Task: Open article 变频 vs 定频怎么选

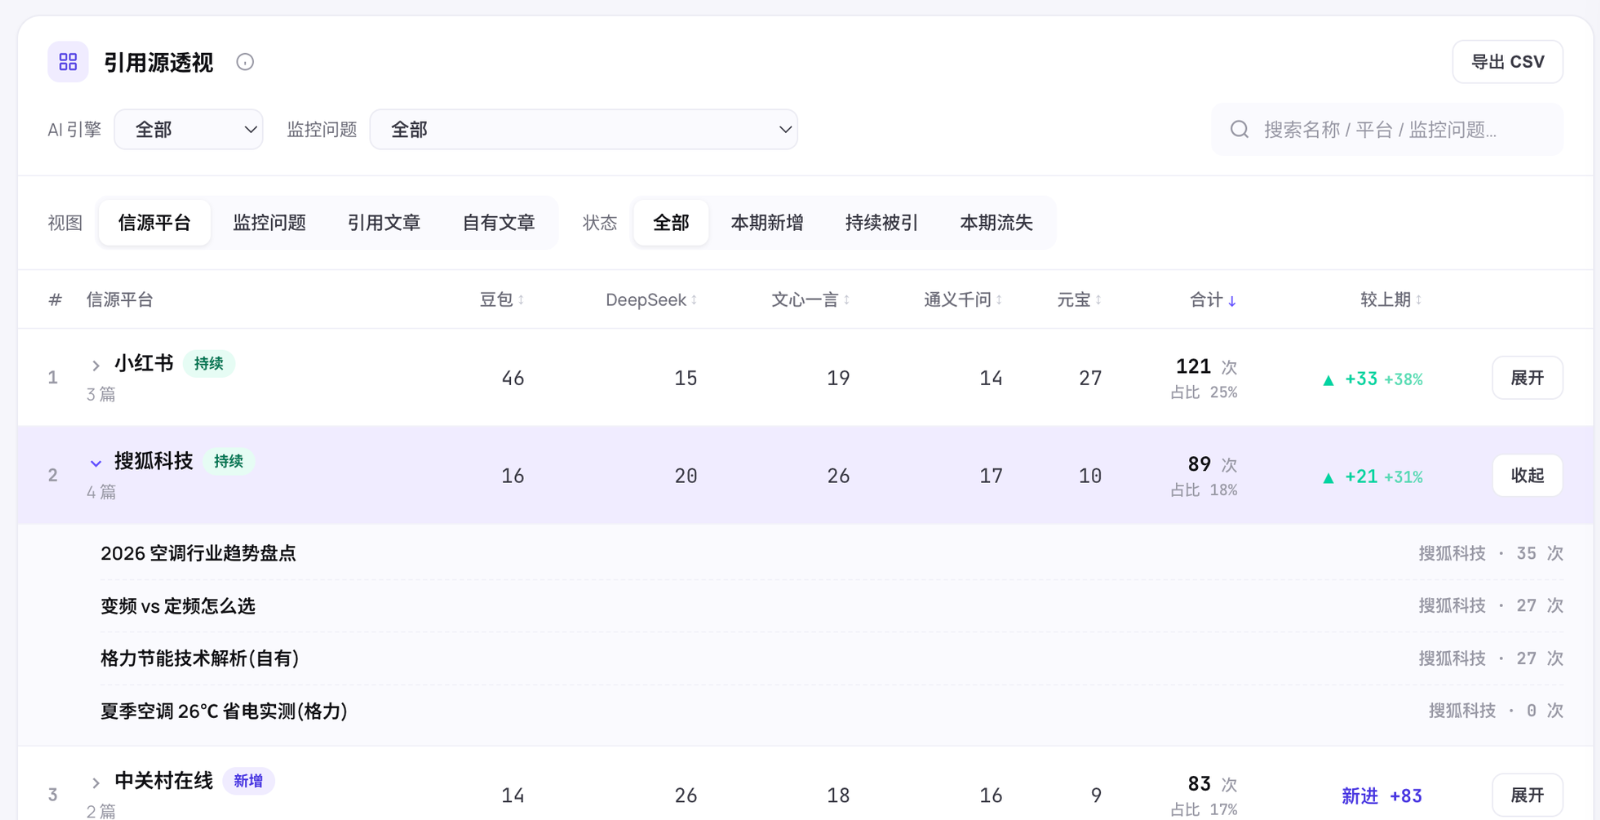Action: point(178,606)
